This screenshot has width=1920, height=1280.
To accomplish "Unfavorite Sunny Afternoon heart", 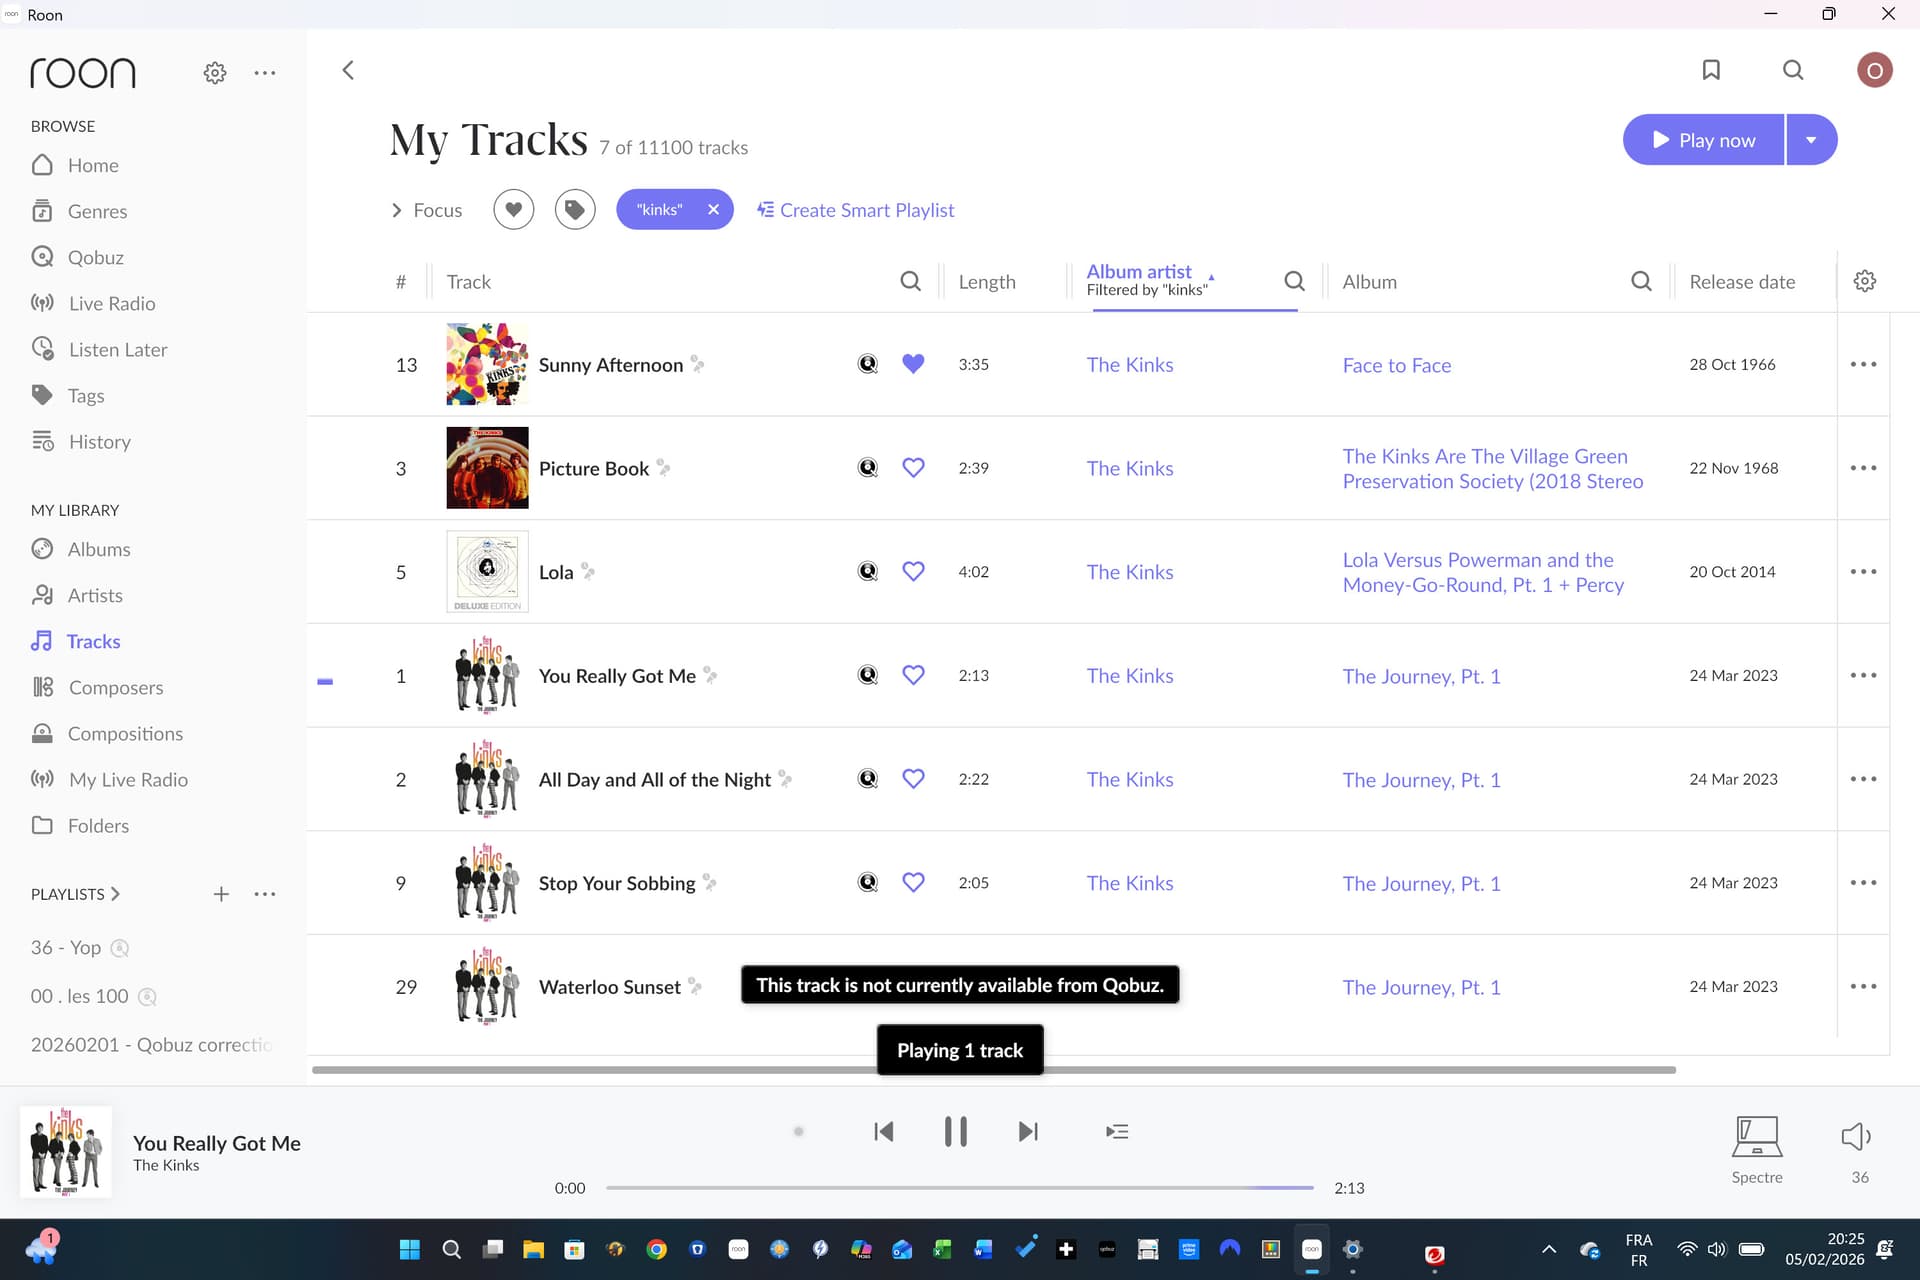I will pos(913,364).
